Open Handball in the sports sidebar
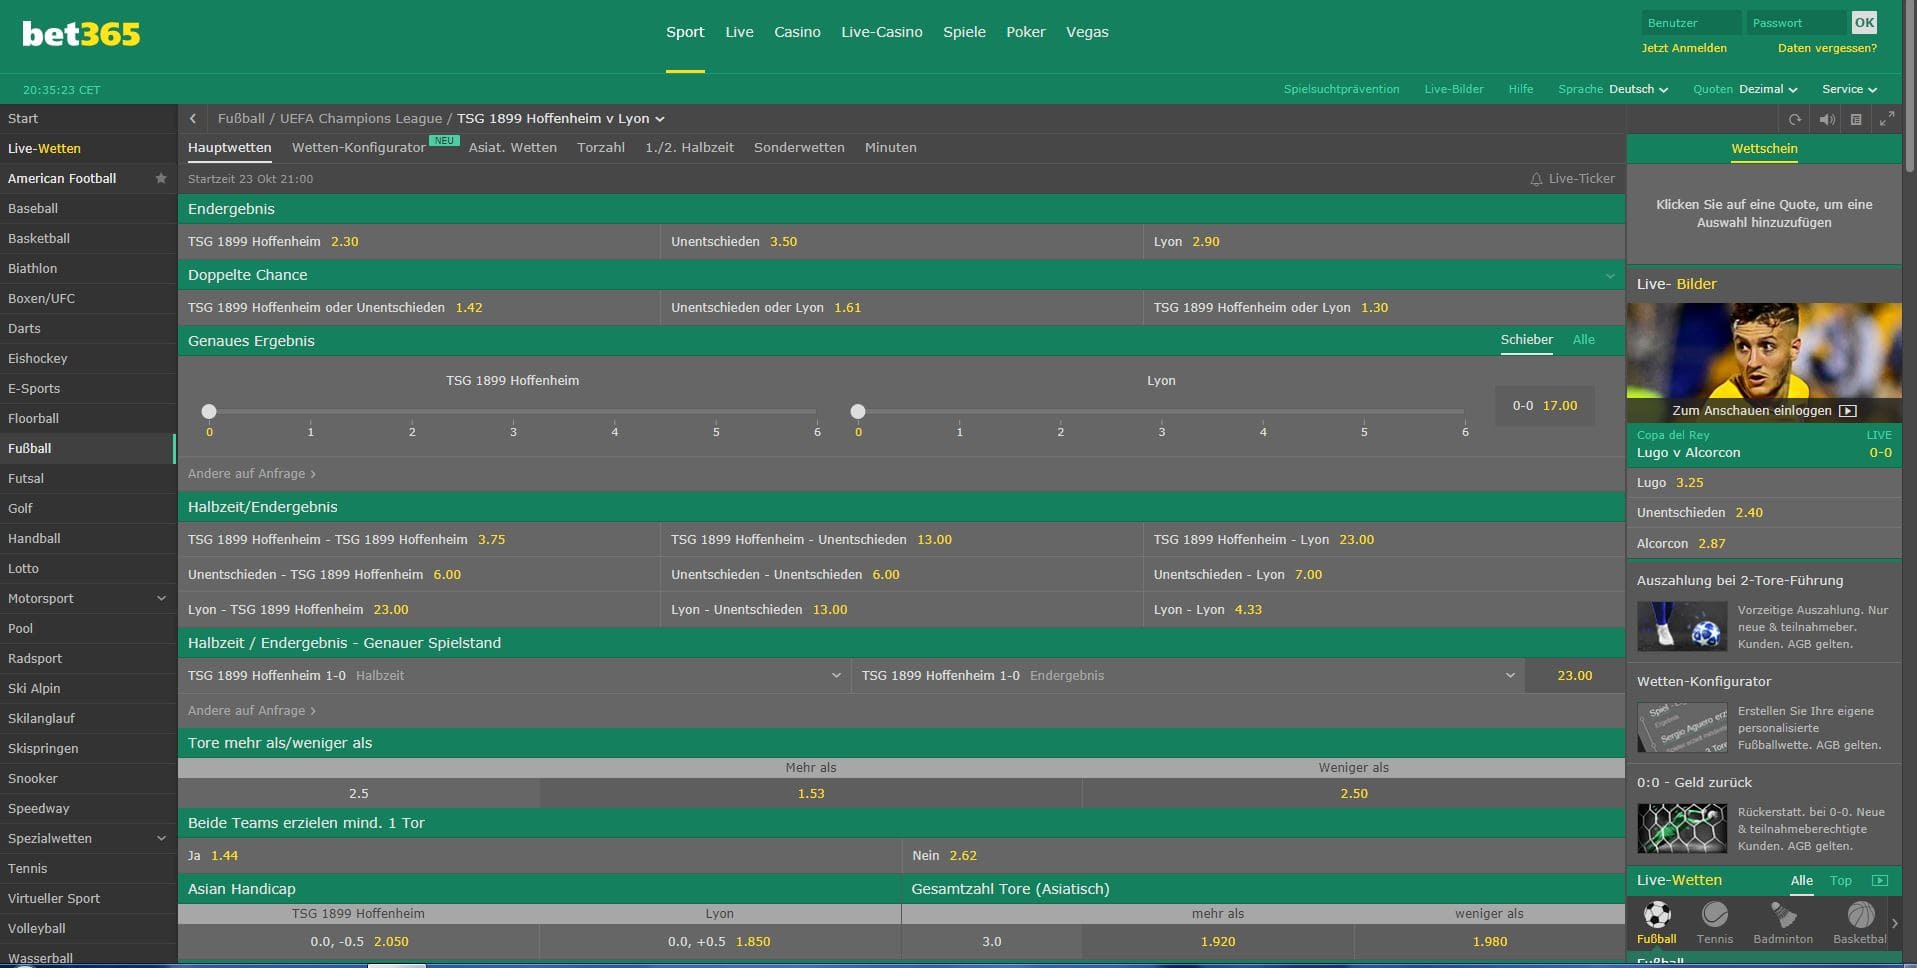 tap(88, 538)
